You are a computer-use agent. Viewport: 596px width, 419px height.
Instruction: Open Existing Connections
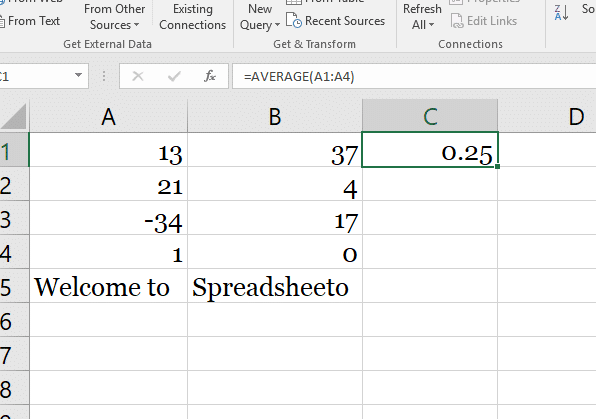click(x=192, y=17)
